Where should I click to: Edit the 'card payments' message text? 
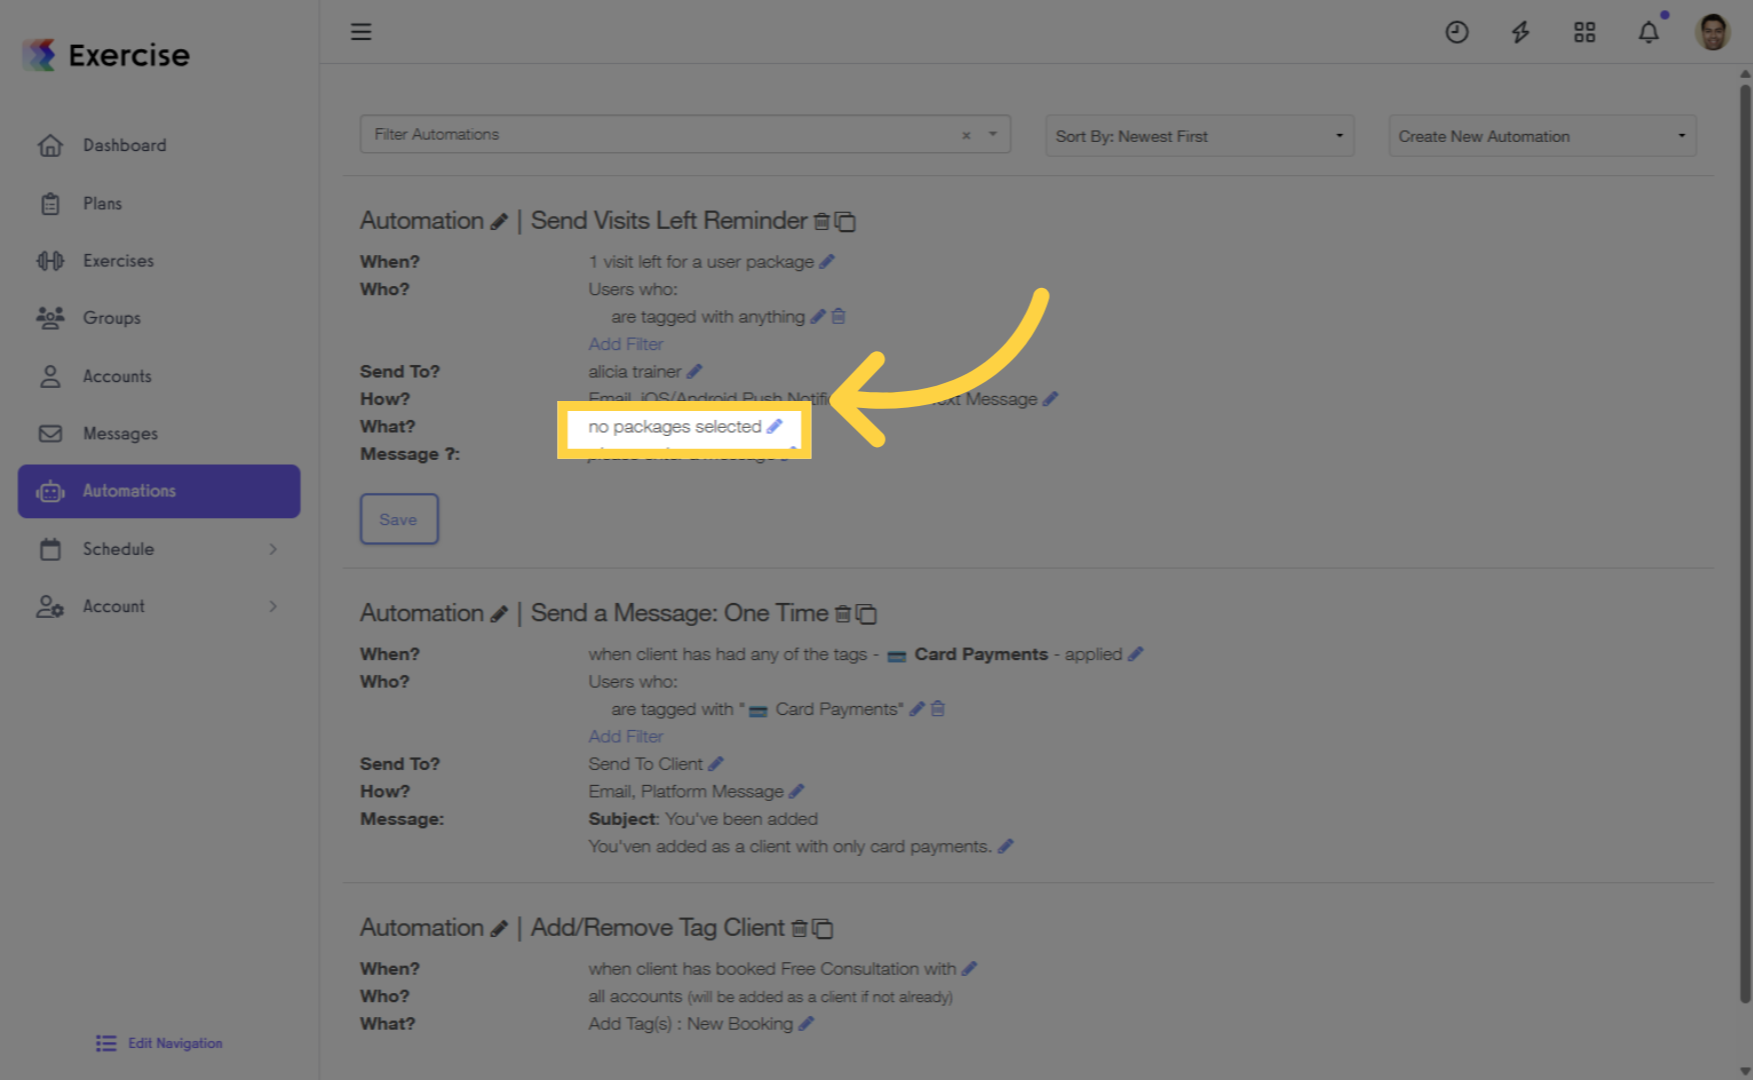[x=1006, y=847]
